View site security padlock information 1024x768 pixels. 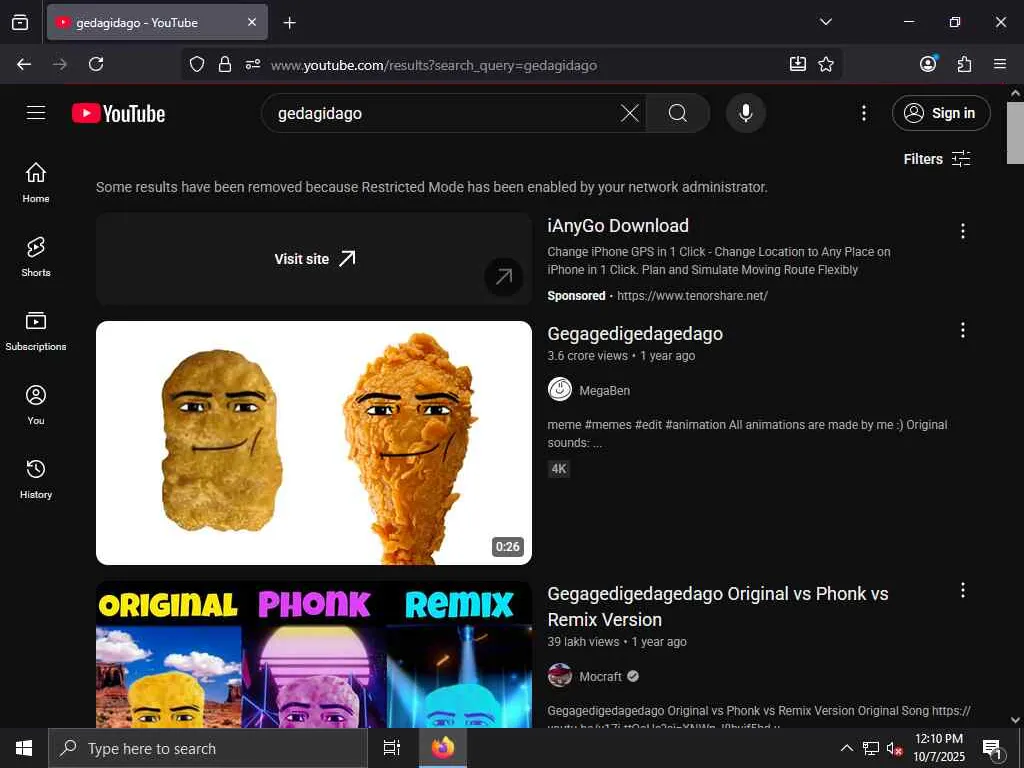click(x=225, y=64)
